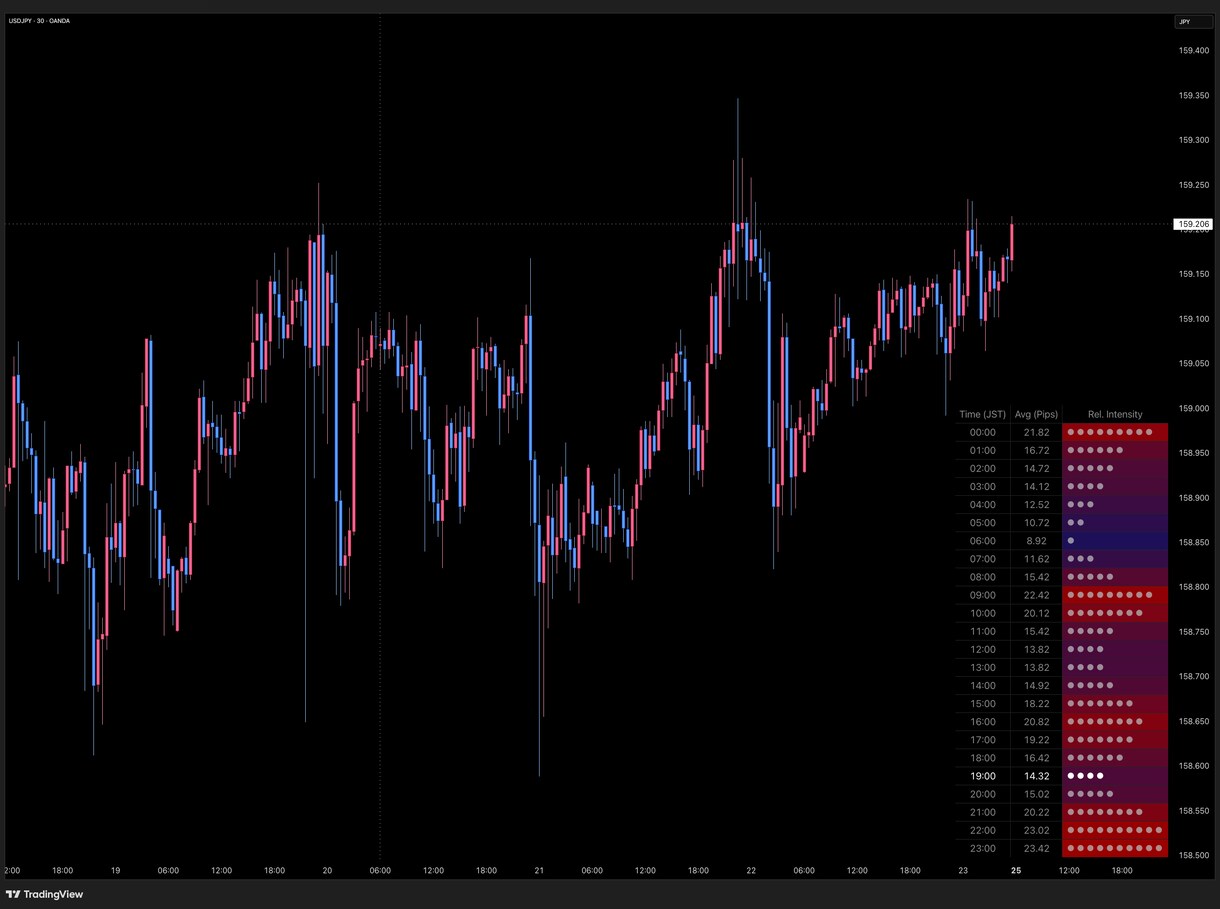The height and width of the screenshot is (909, 1220).
Task: Click the 23.02 average pips value
Action: pyautogui.click(x=1036, y=830)
